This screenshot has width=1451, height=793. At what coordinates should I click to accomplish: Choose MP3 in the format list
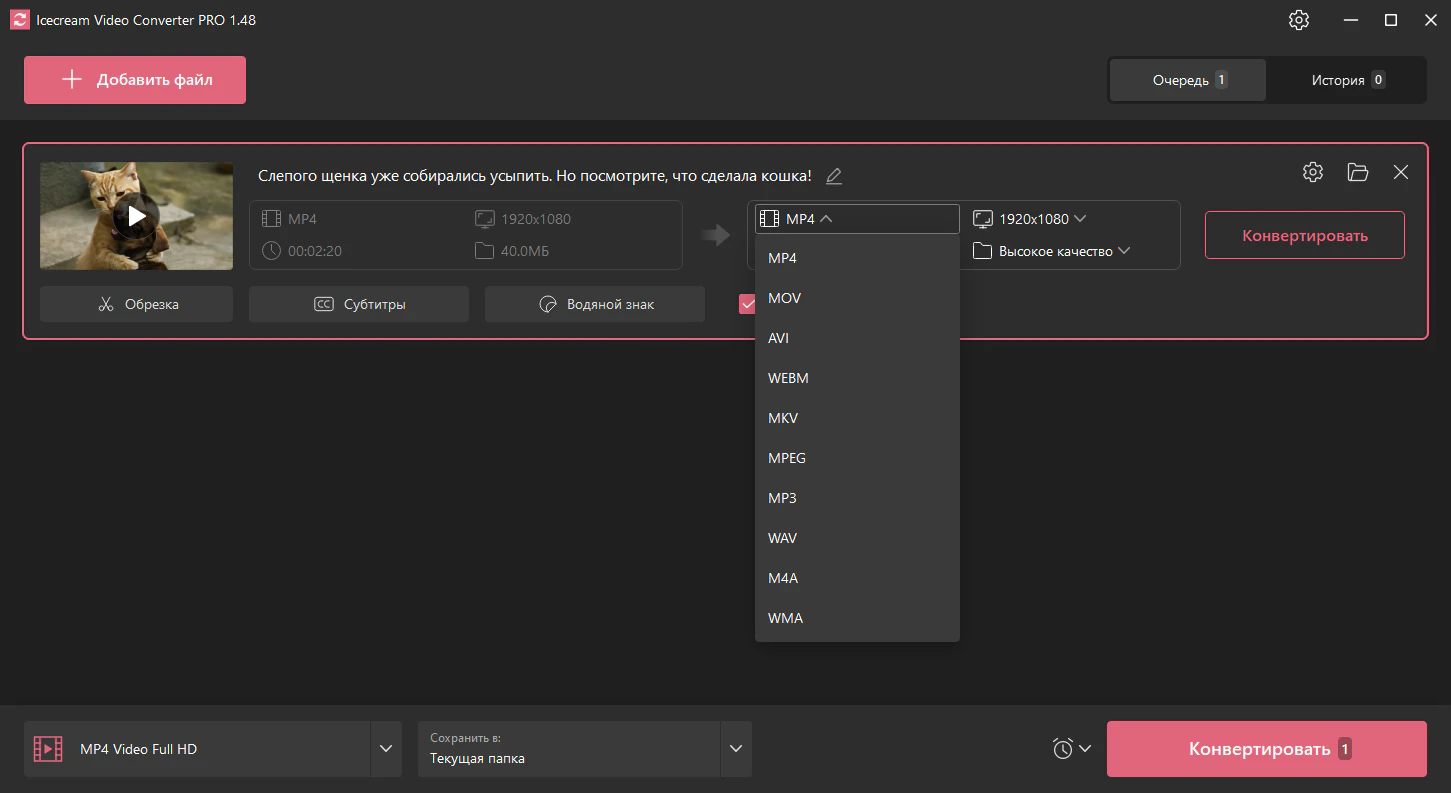pos(782,498)
